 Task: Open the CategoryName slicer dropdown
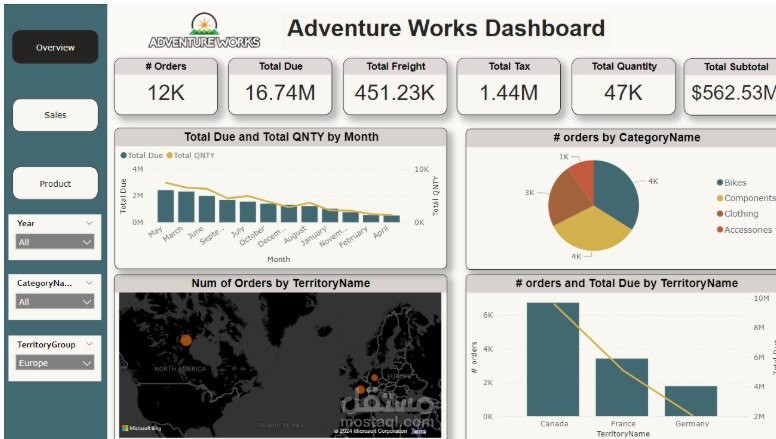tap(54, 302)
